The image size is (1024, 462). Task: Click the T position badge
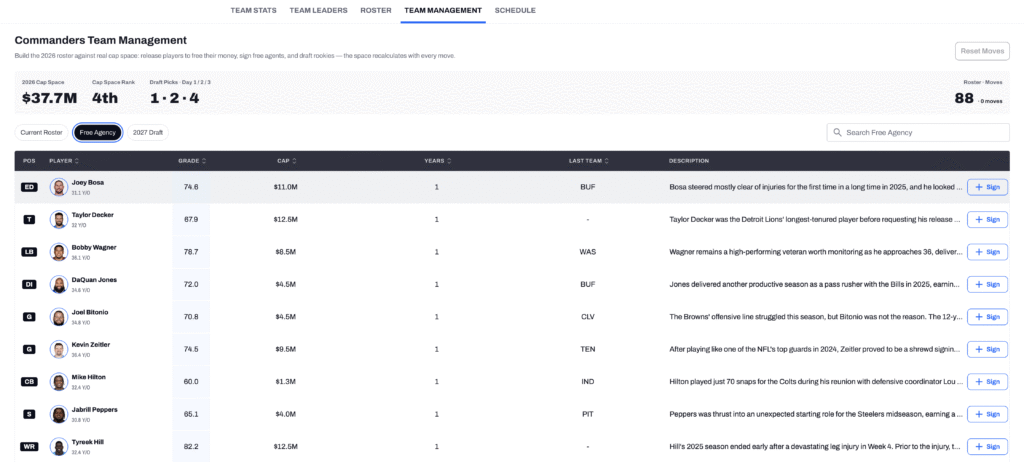click(x=29, y=220)
